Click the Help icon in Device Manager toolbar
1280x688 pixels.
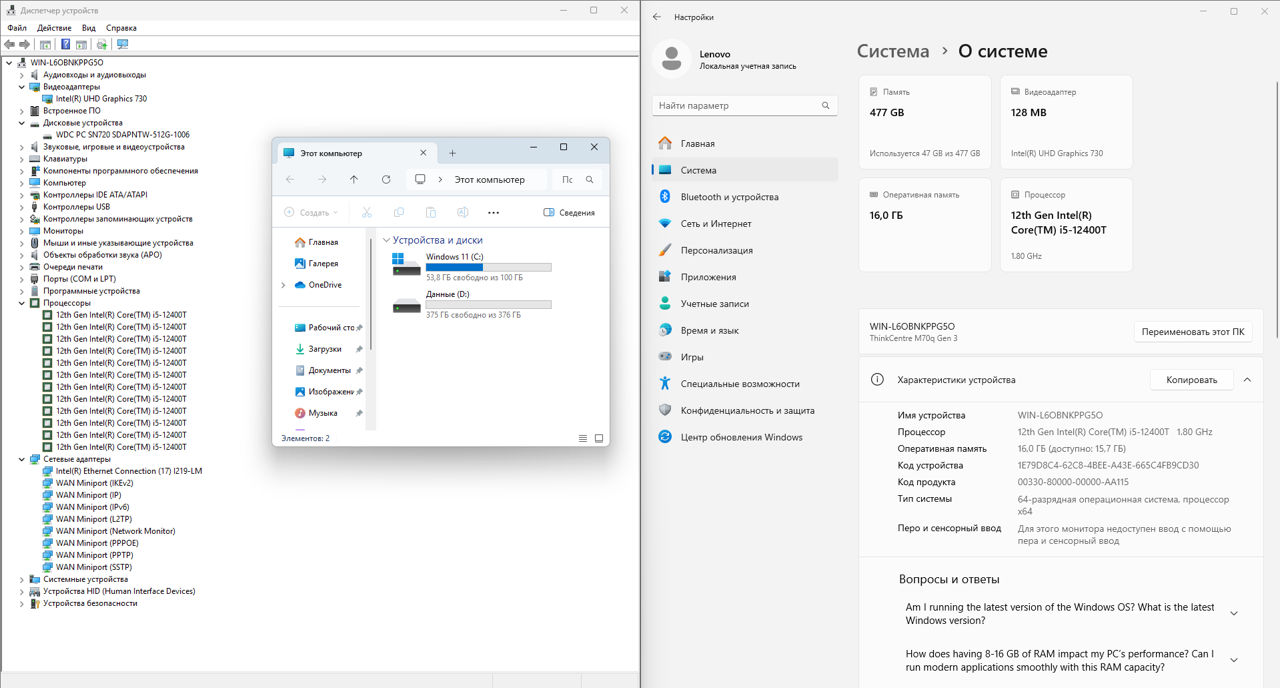(66, 44)
